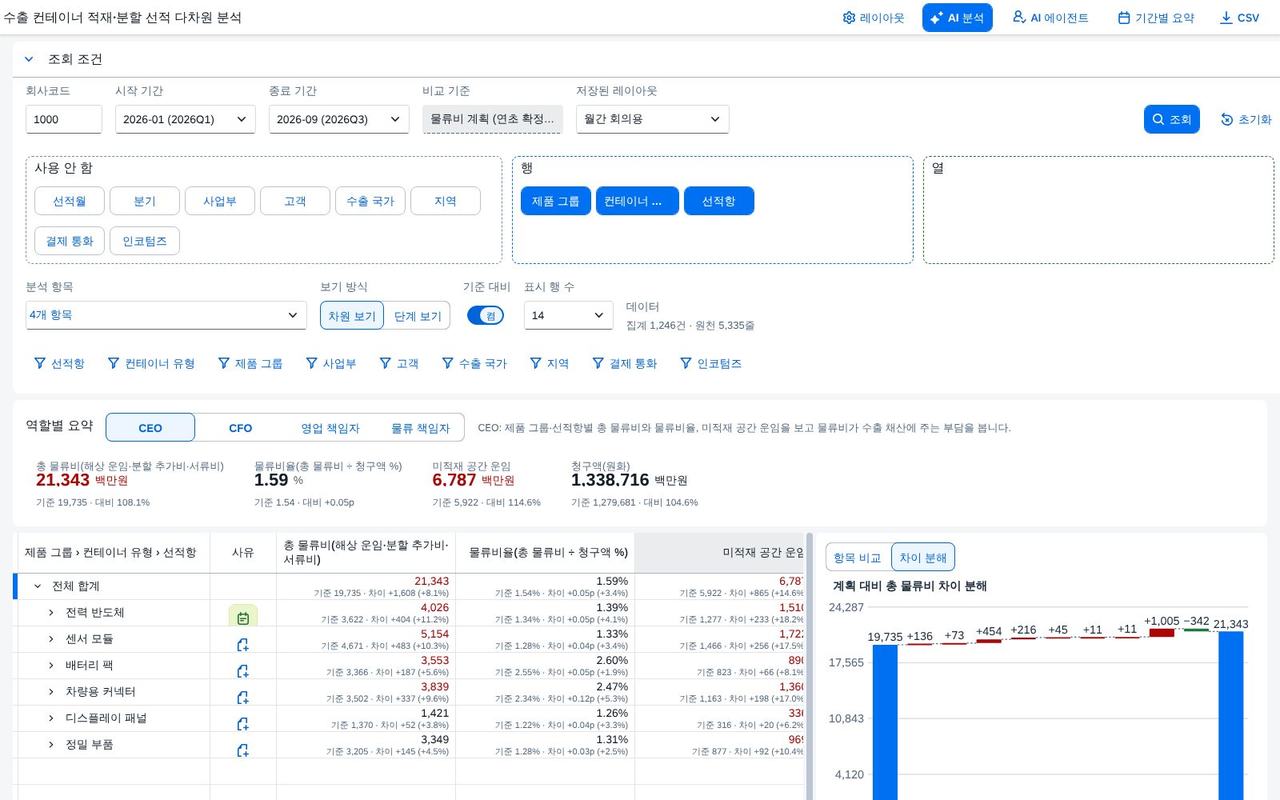
Task: Click the 초기화 reset icon button
Action: coord(1246,119)
